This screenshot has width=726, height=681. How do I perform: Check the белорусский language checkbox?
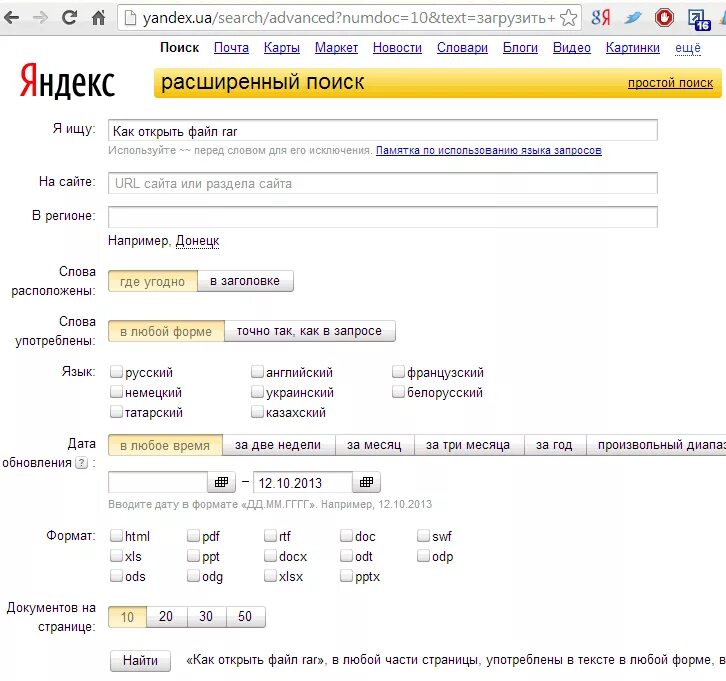click(x=398, y=392)
